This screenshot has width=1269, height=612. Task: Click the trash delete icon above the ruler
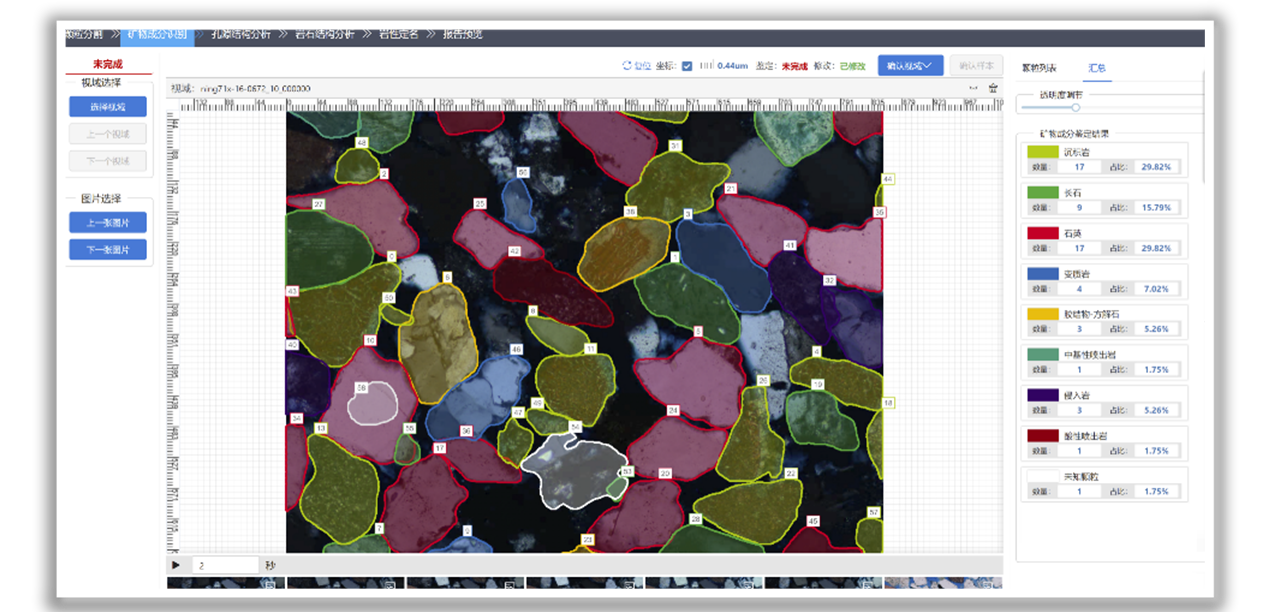993,88
